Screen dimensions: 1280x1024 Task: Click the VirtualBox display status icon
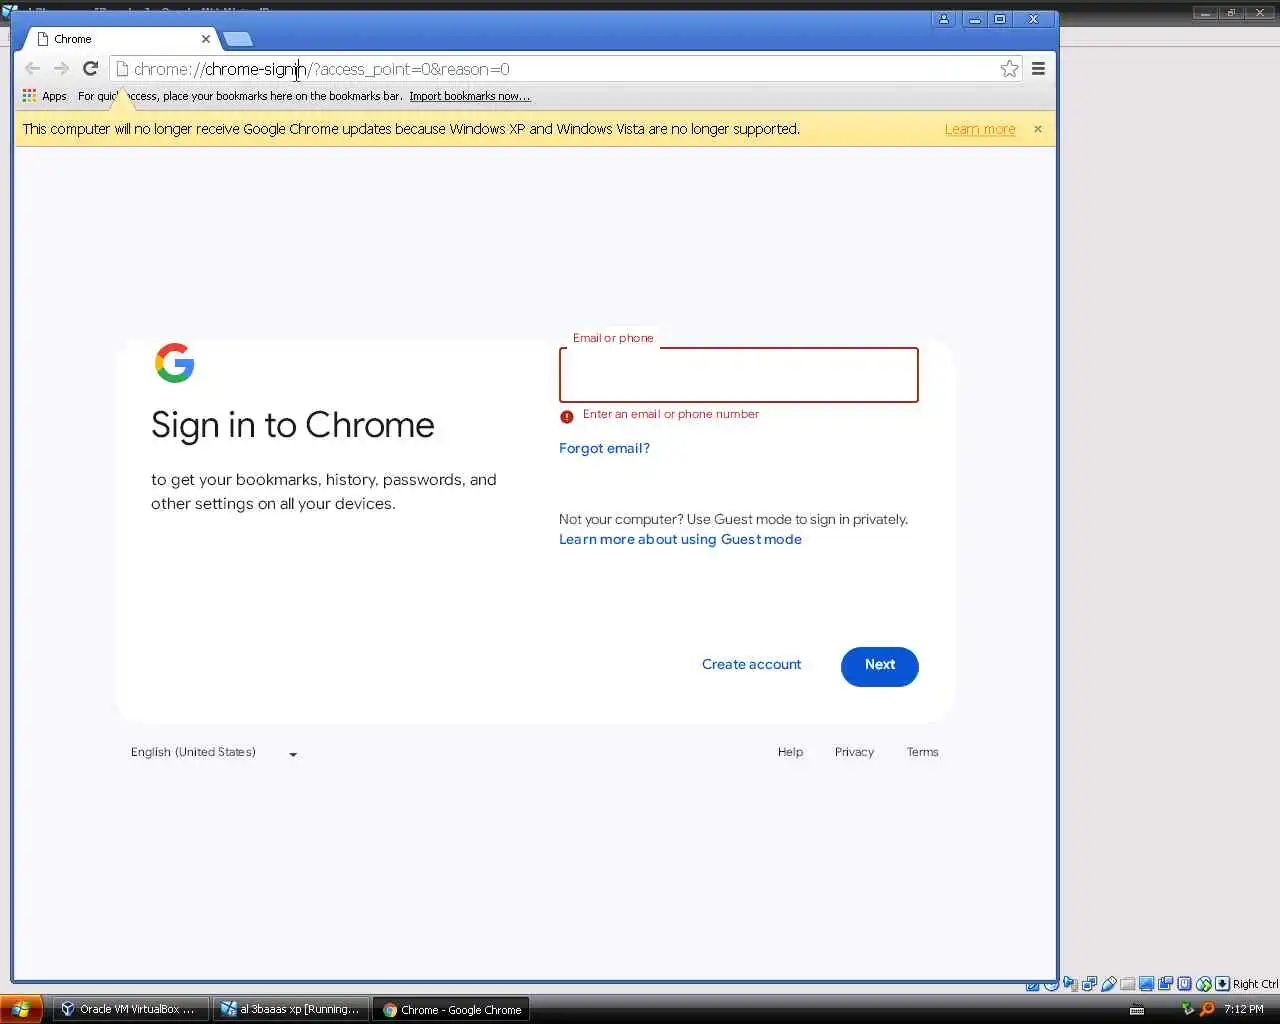point(1146,984)
